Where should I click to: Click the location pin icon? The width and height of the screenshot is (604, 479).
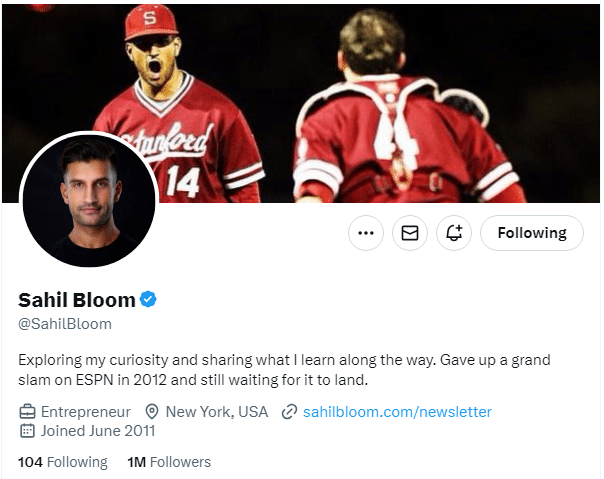coord(152,412)
